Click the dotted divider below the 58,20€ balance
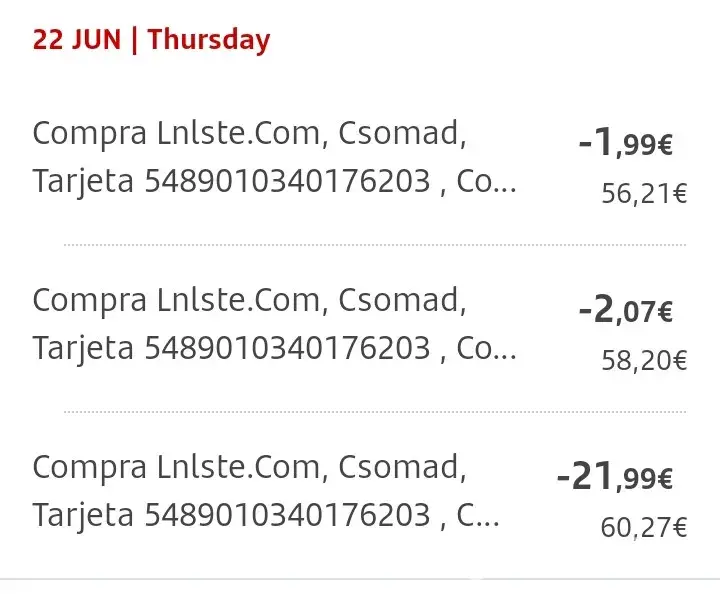Viewport: 720px width, 600px height. 374,411
